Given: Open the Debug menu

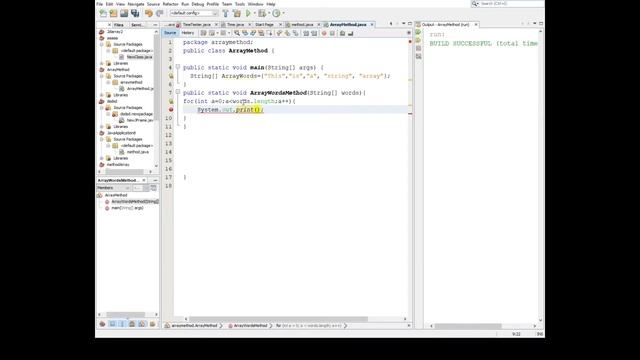Looking at the screenshot, I should [x=198, y=4].
